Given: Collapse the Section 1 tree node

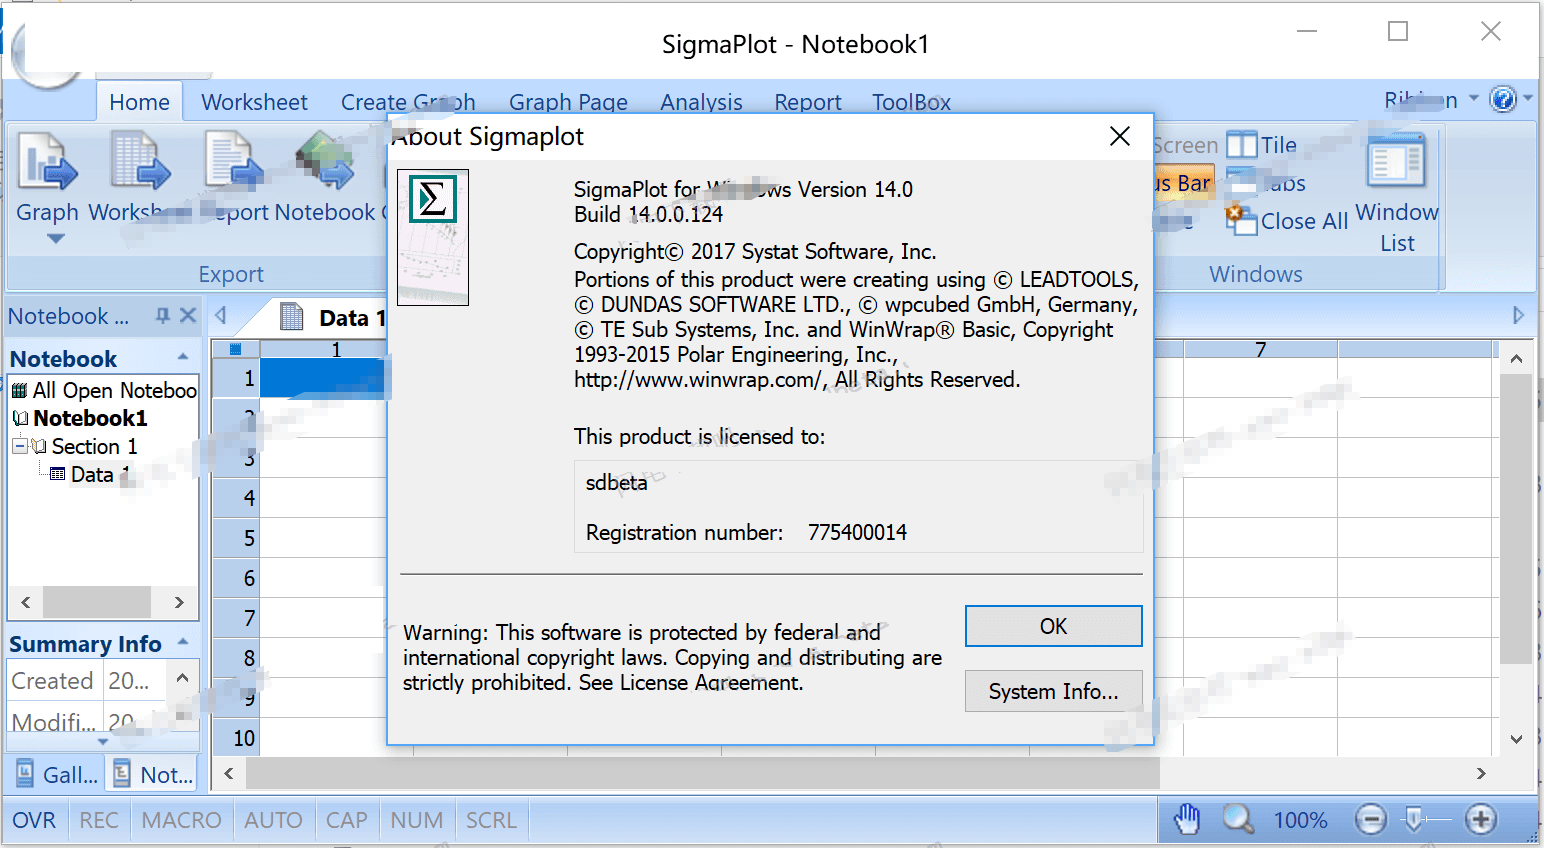Looking at the screenshot, I should pyautogui.click(x=19, y=446).
